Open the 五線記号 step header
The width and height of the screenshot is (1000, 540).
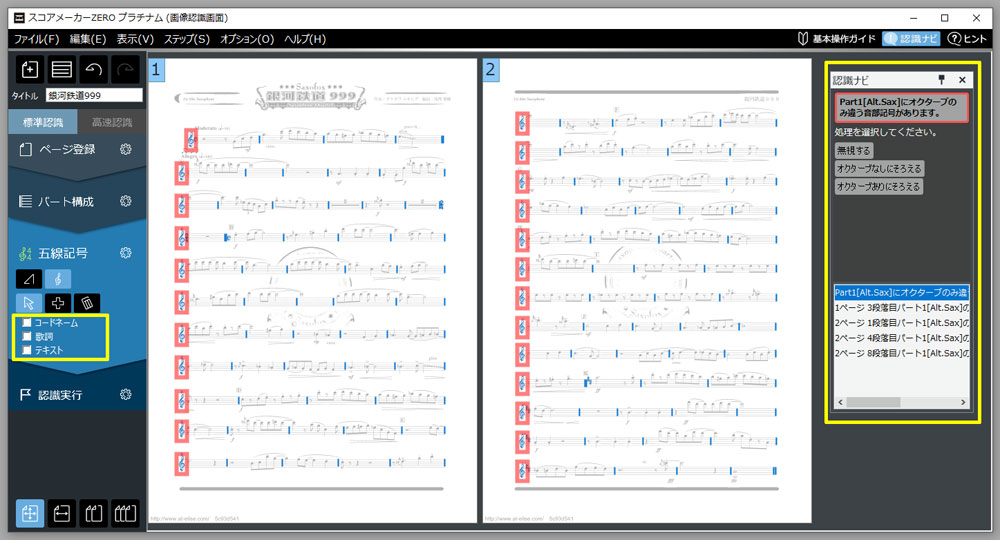[62, 253]
